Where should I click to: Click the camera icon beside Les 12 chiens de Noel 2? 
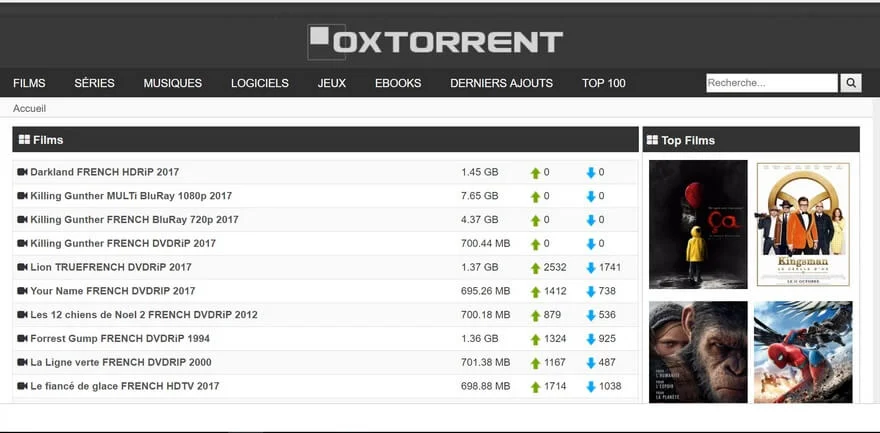coord(22,315)
